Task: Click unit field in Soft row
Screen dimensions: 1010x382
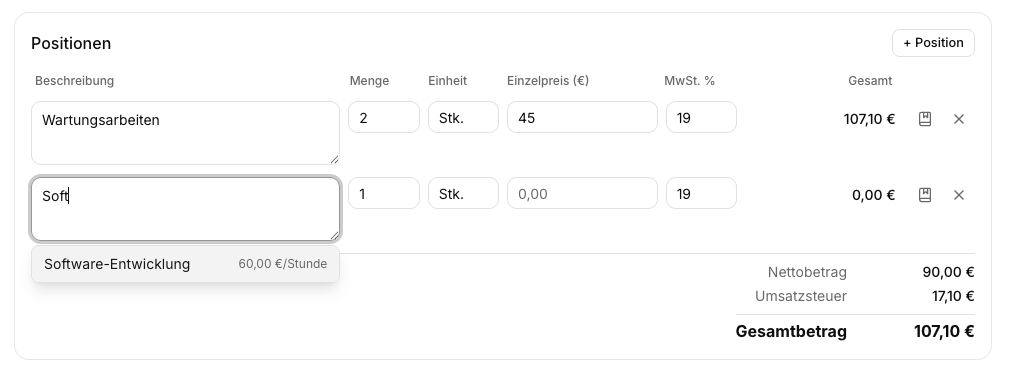Action: tap(463, 193)
